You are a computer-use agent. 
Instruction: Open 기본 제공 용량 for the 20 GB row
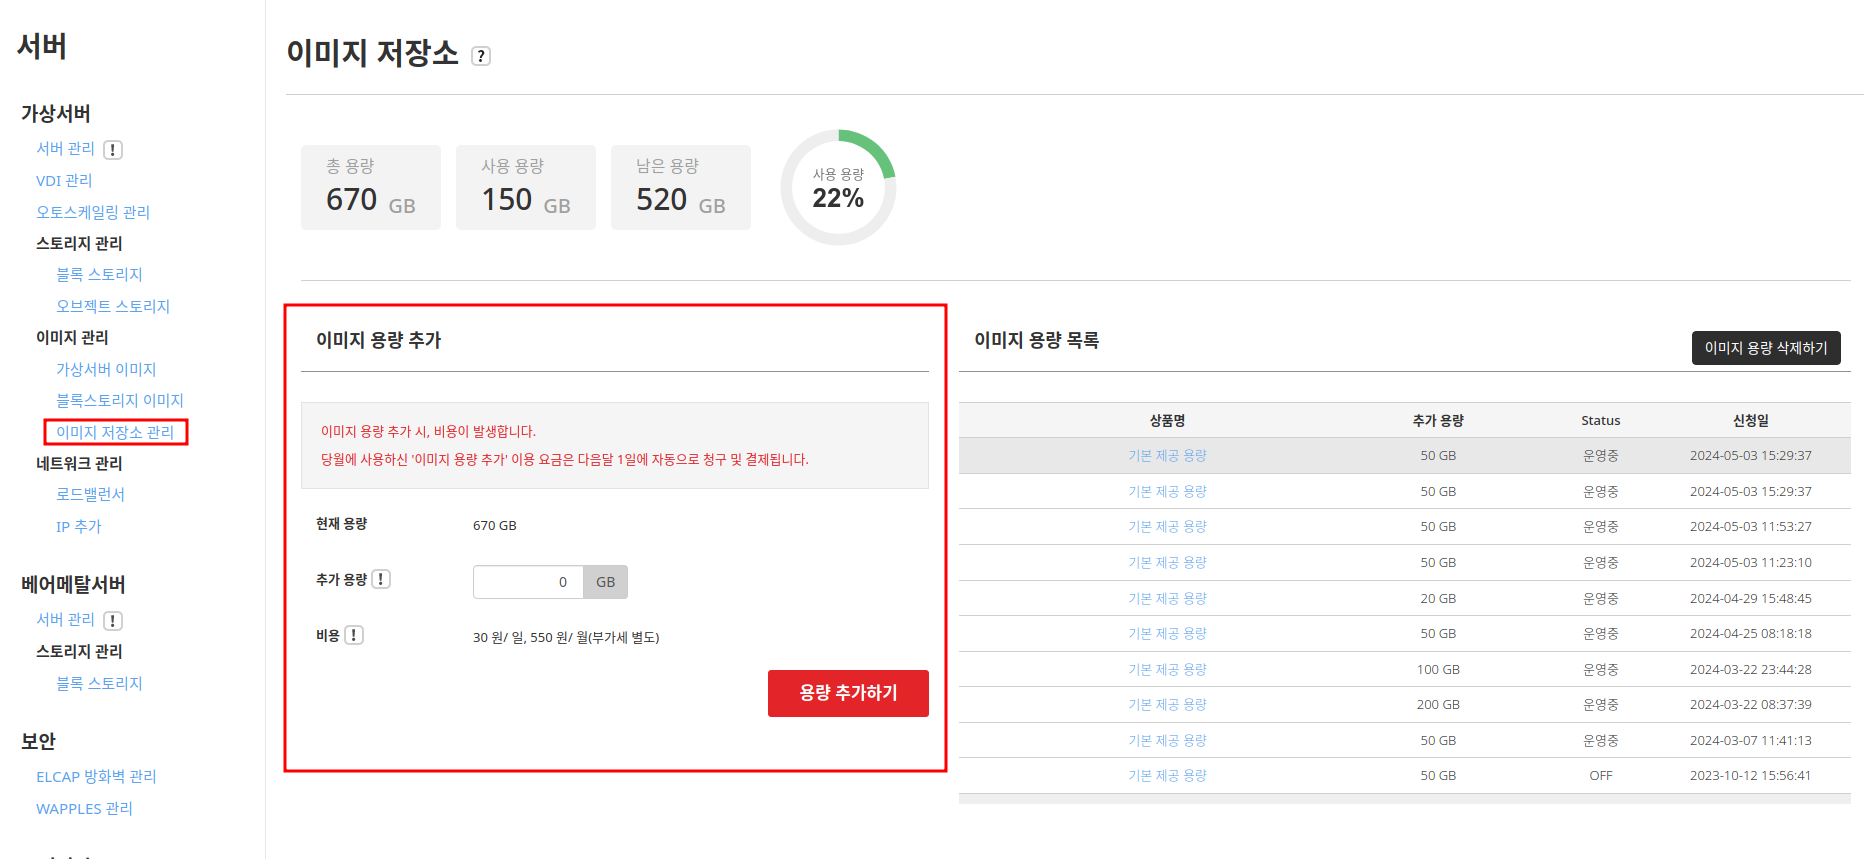point(1167,598)
